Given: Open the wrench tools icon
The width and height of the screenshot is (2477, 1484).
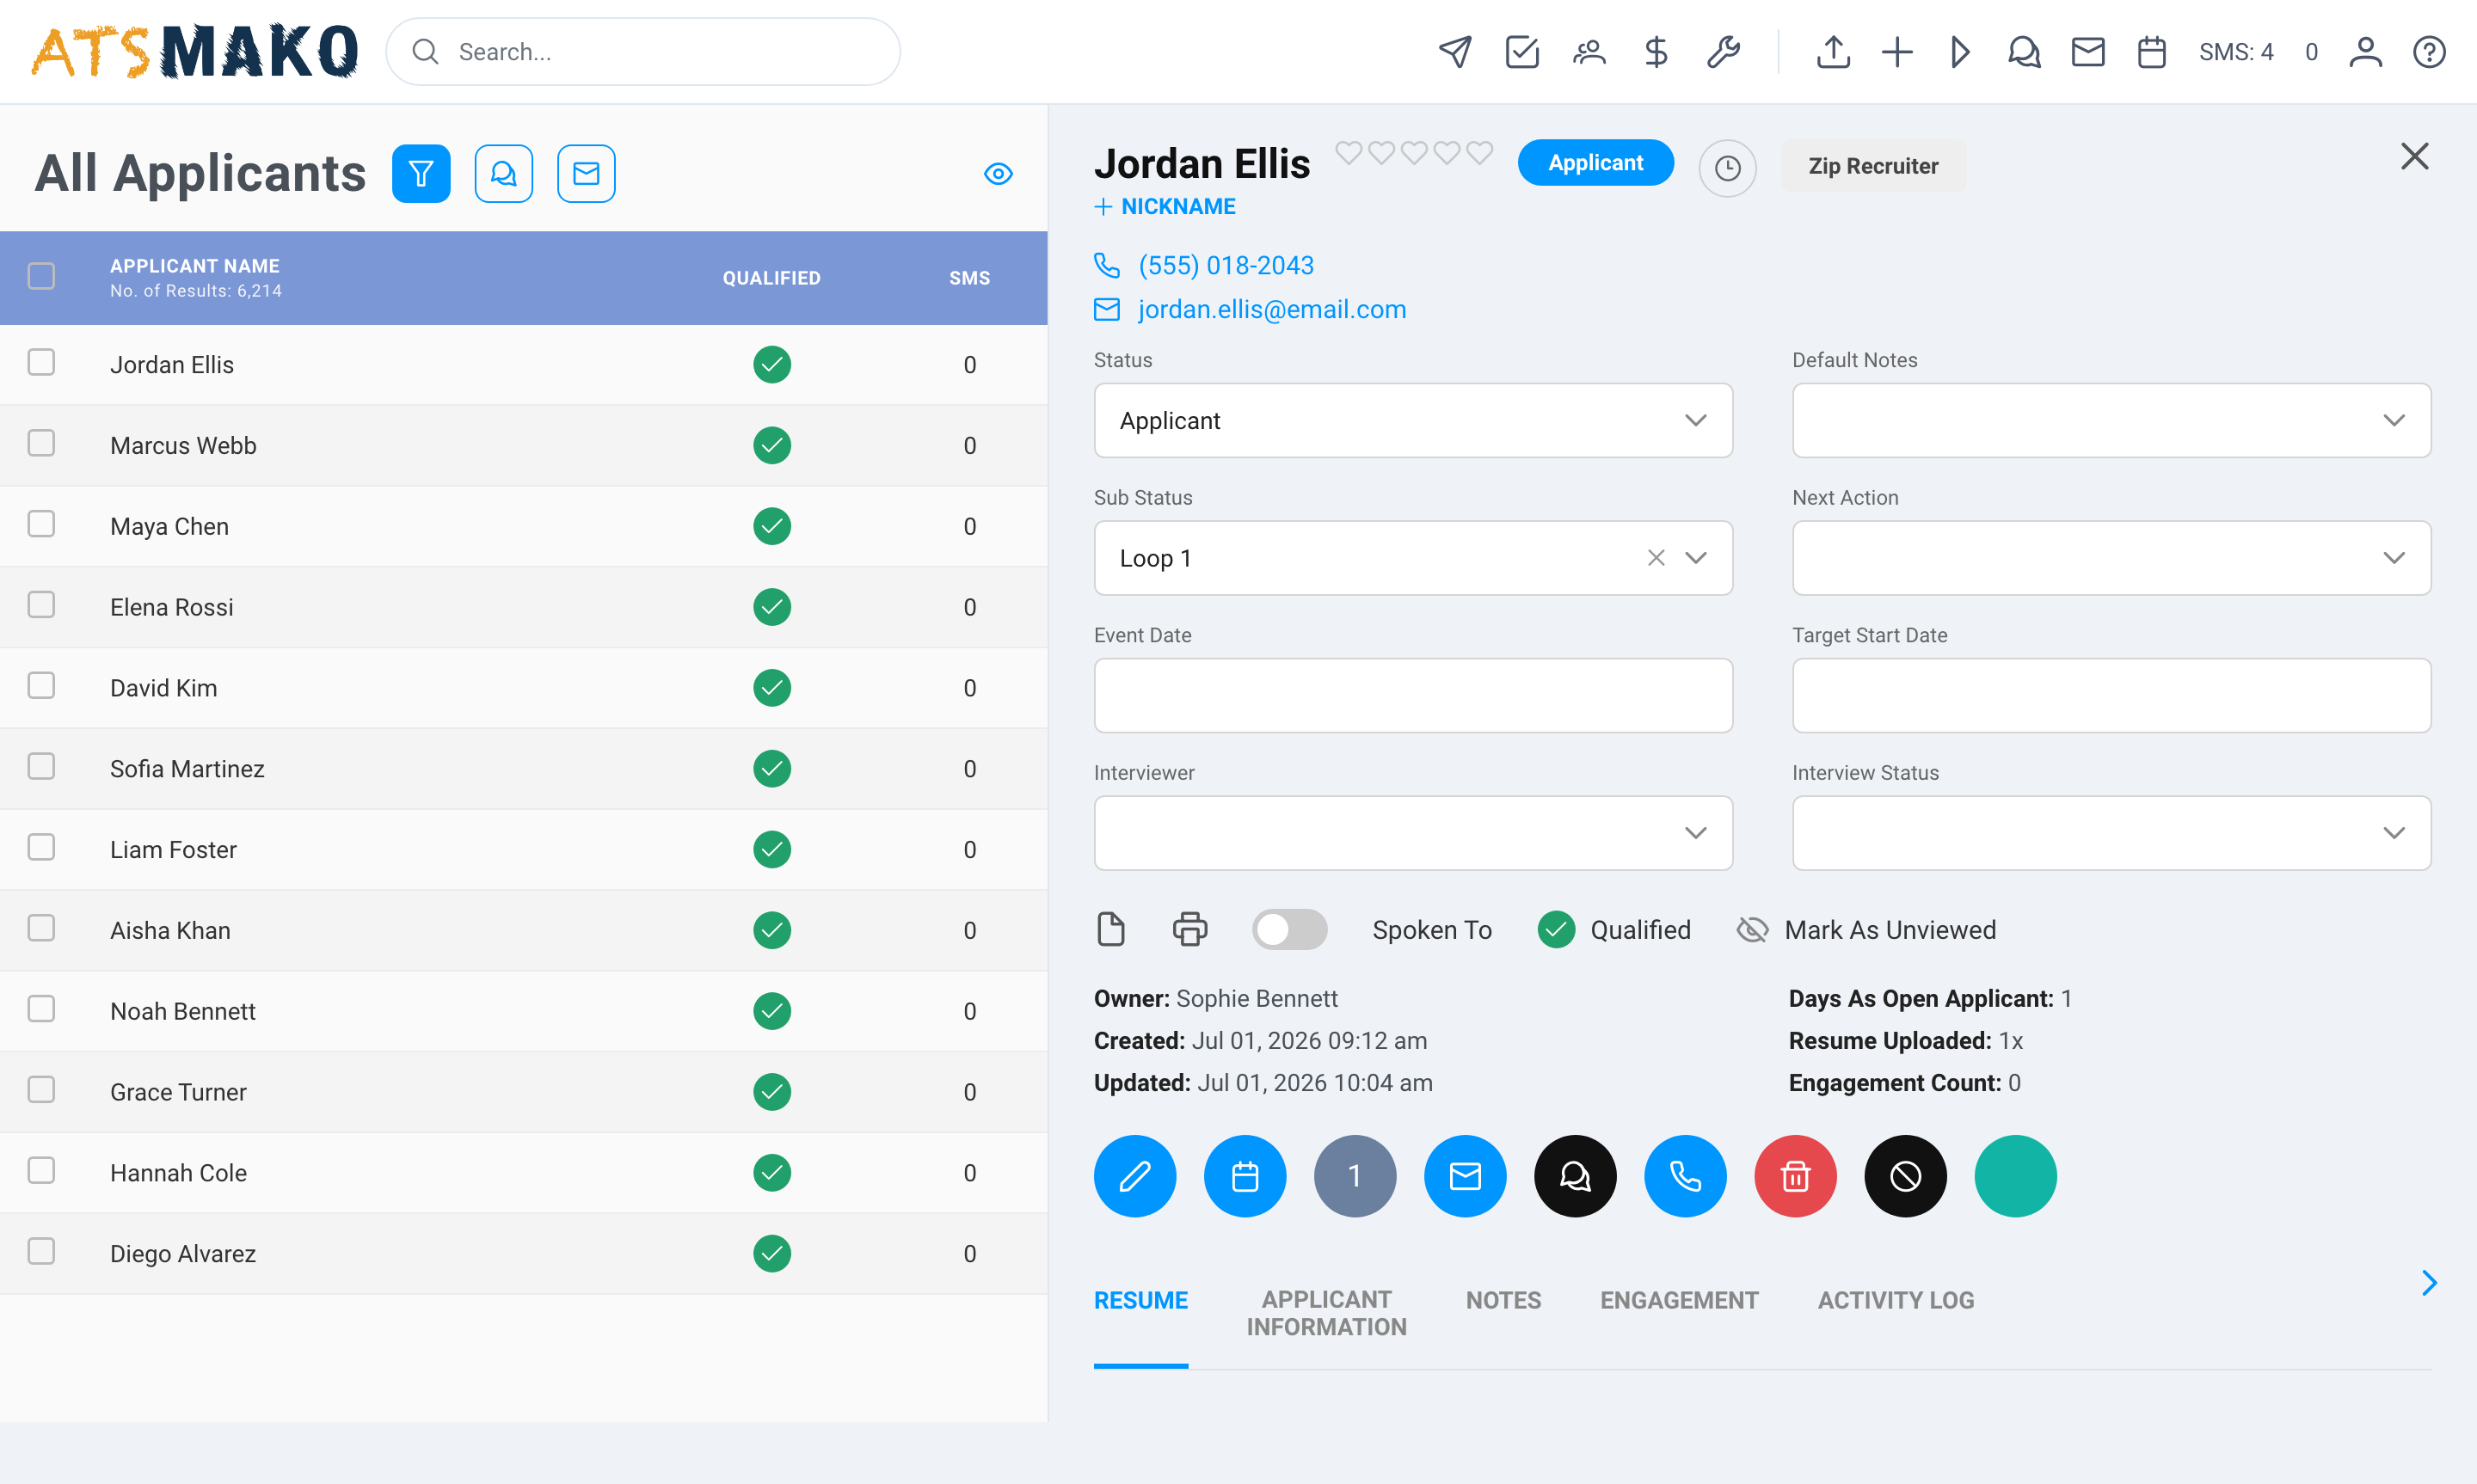Looking at the screenshot, I should click(x=1723, y=52).
